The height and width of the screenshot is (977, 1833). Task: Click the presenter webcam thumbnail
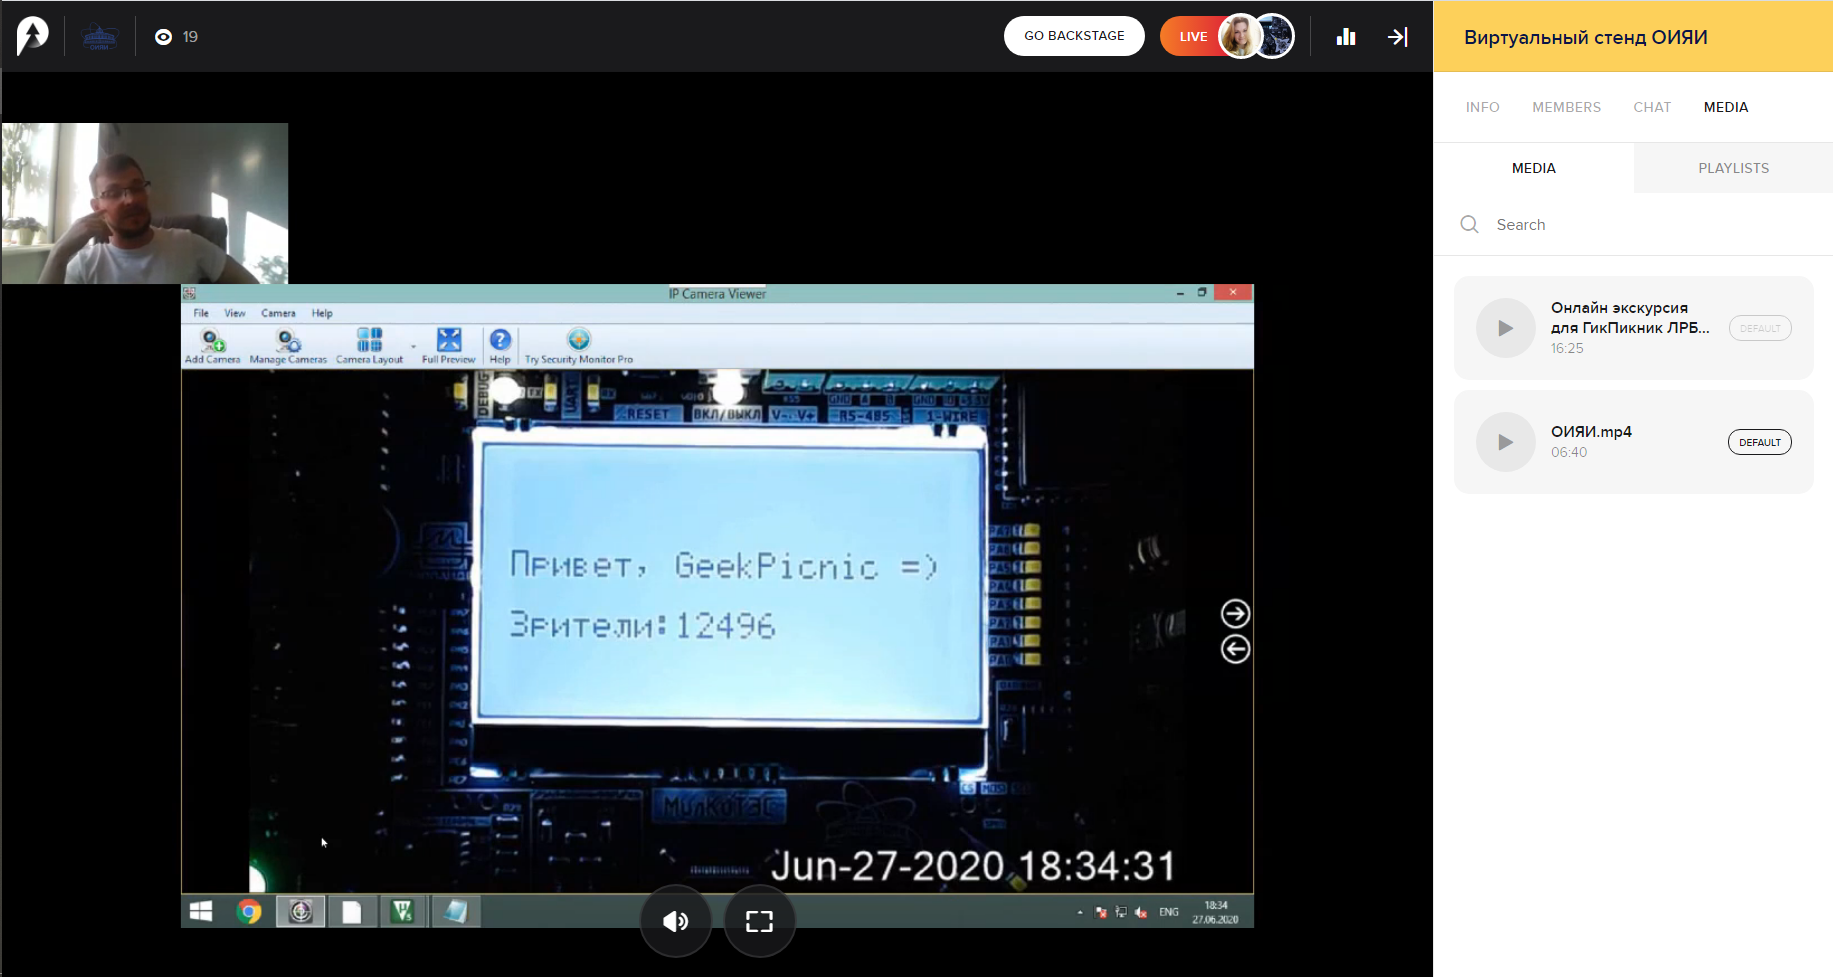[145, 203]
